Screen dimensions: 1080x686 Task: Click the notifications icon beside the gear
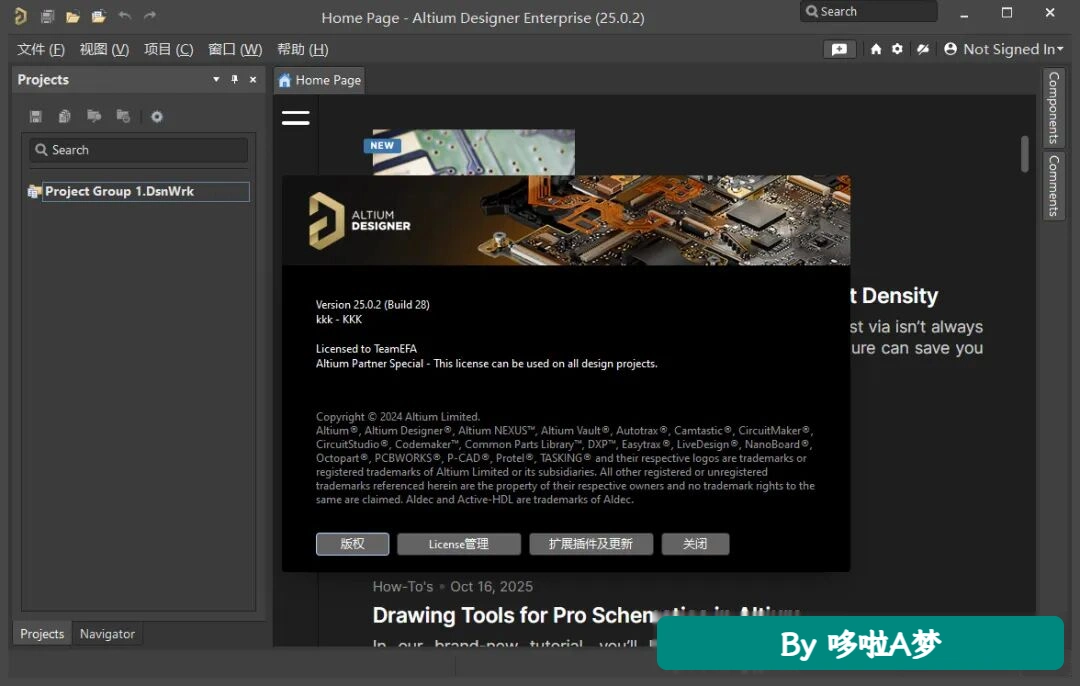(923, 49)
